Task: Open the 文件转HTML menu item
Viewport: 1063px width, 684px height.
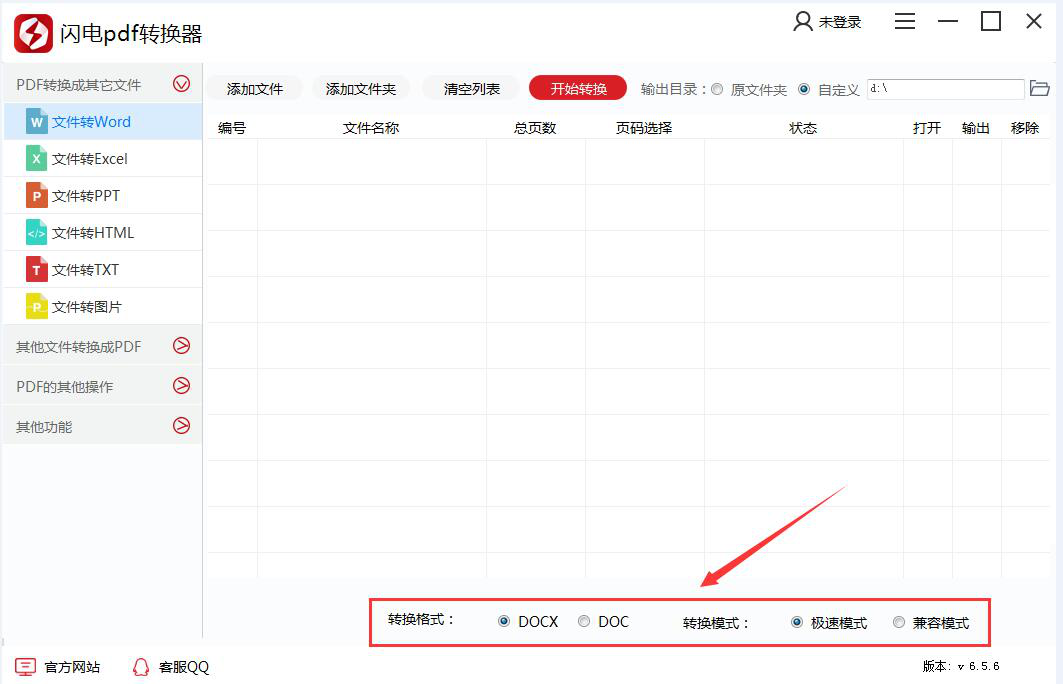Action: [x=103, y=233]
